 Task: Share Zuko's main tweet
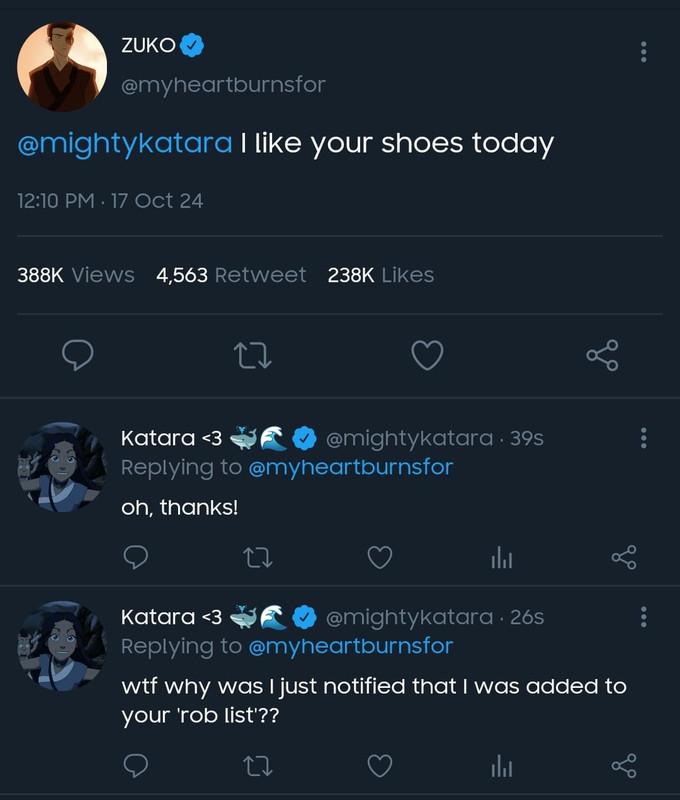[602, 355]
